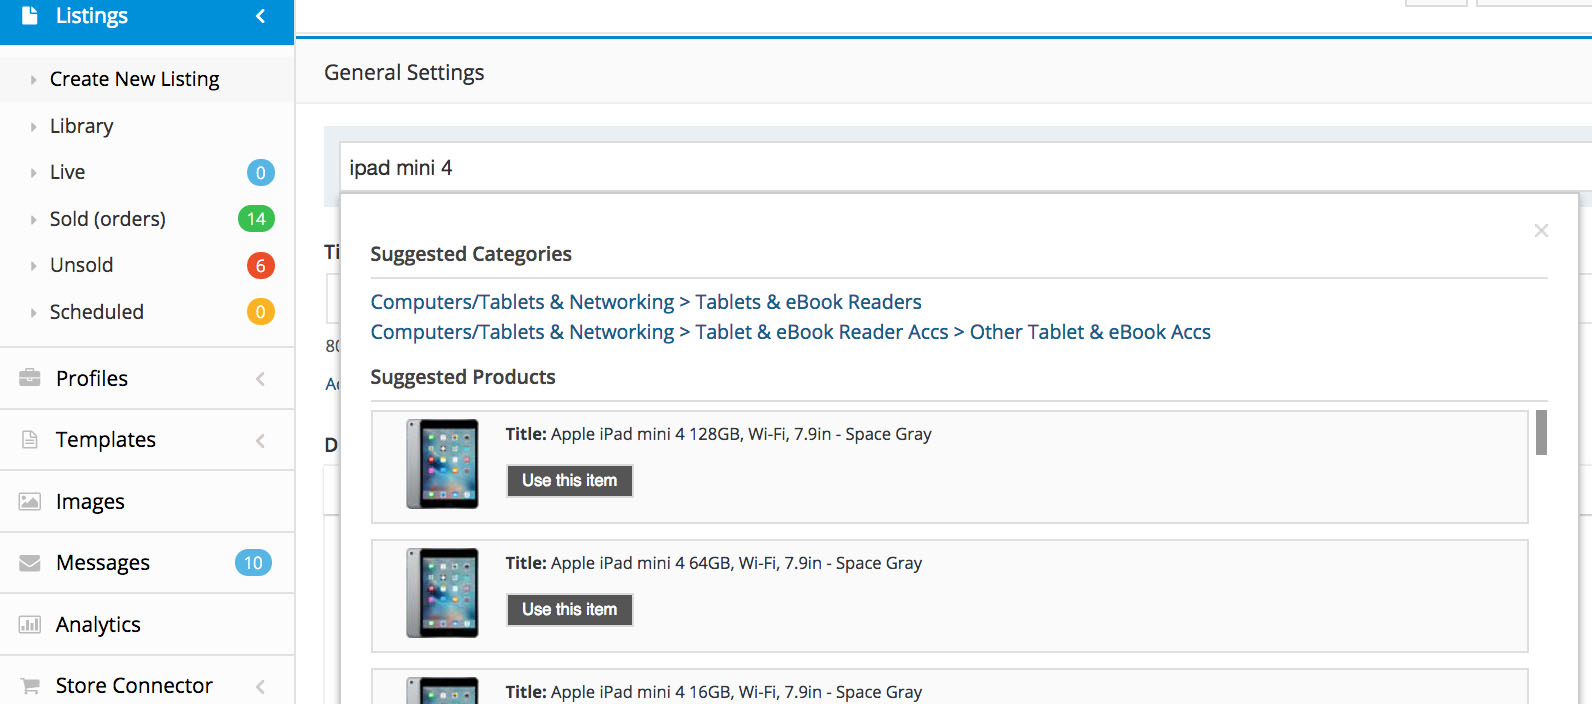This screenshot has height=704, width=1592.
Task: Select Tablets & eBook Readers category link
Action: [808, 302]
